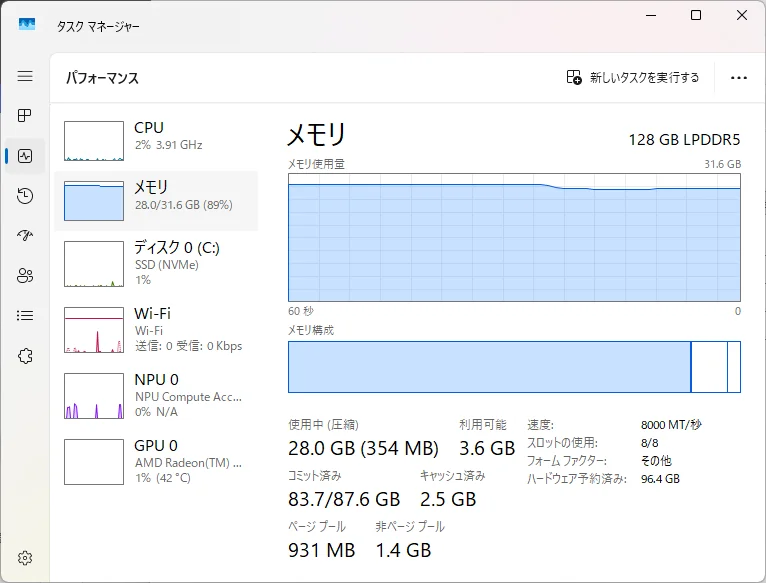
Task: Click the CPU mini graph thumbnail
Action: click(x=94, y=141)
